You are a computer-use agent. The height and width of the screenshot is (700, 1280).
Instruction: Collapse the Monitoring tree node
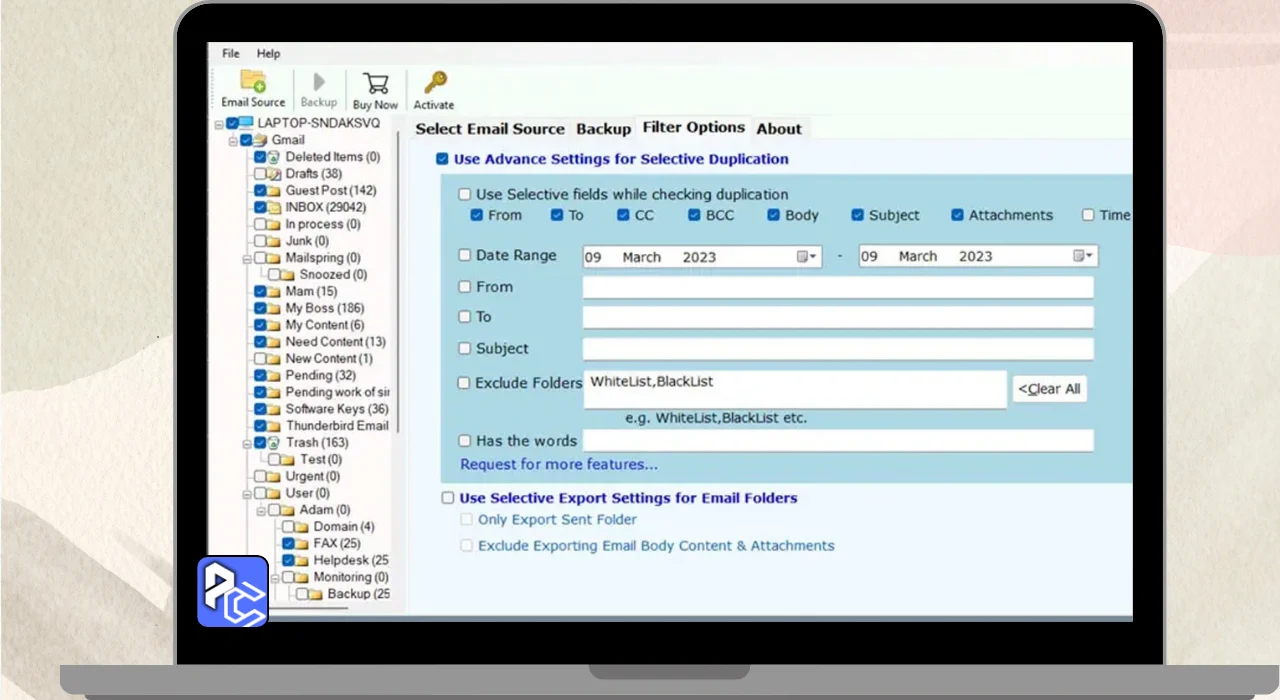pos(275,577)
